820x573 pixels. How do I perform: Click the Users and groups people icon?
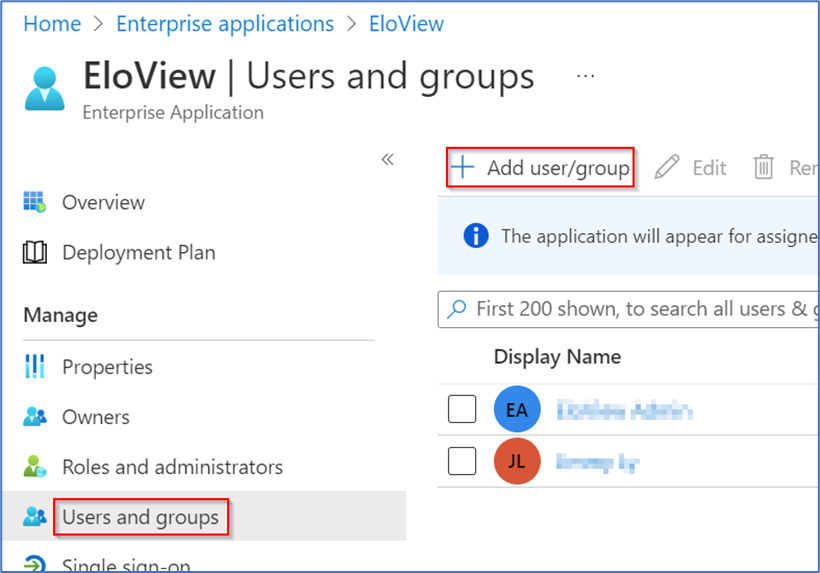[35, 517]
